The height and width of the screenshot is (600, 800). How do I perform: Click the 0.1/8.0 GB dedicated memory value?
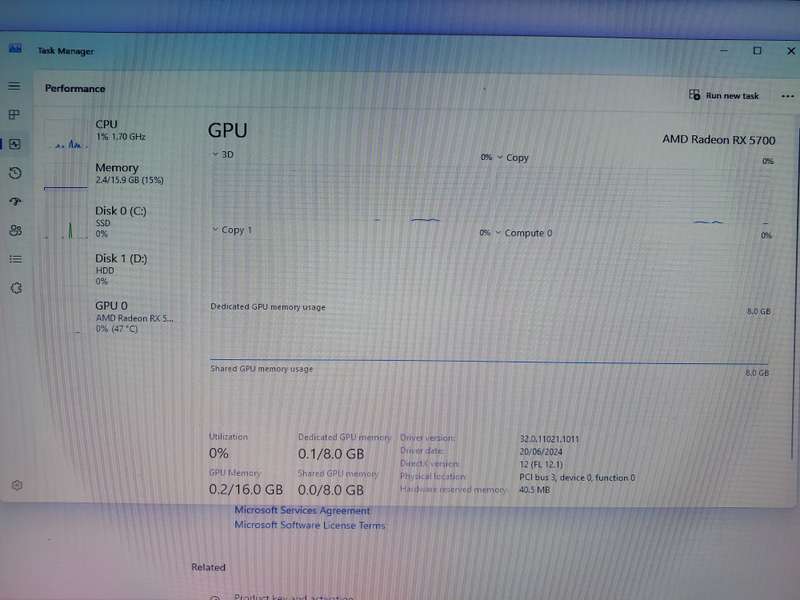coord(331,454)
